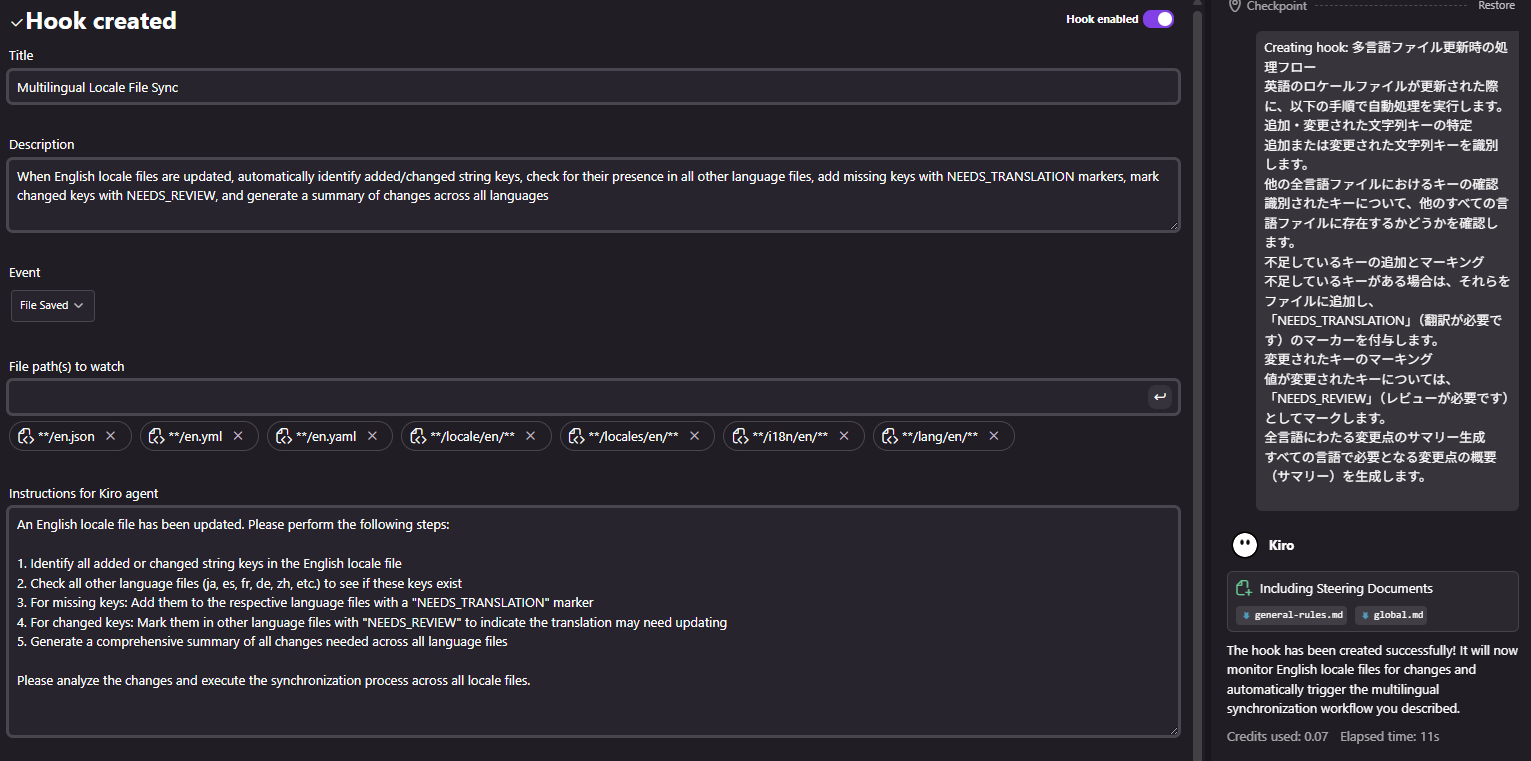Screen dimensions: 1531x761
Task: Open the global.md steering document
Action: 1391,615
